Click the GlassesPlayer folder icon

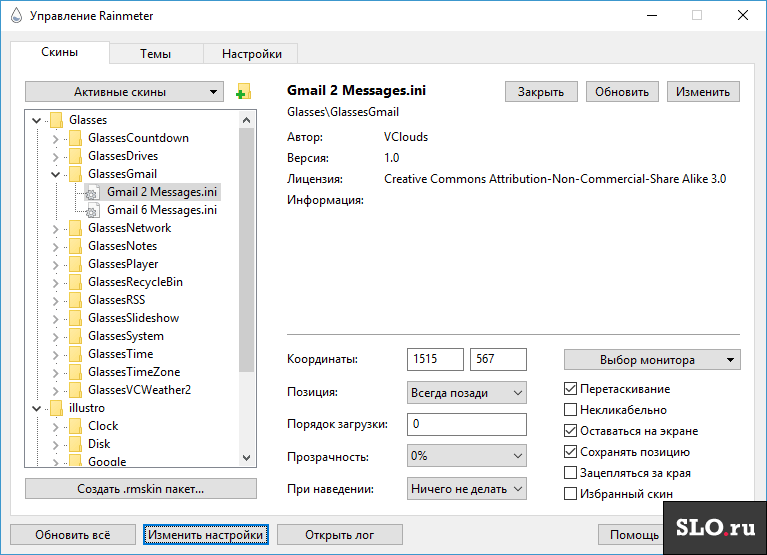coord(75,264)
